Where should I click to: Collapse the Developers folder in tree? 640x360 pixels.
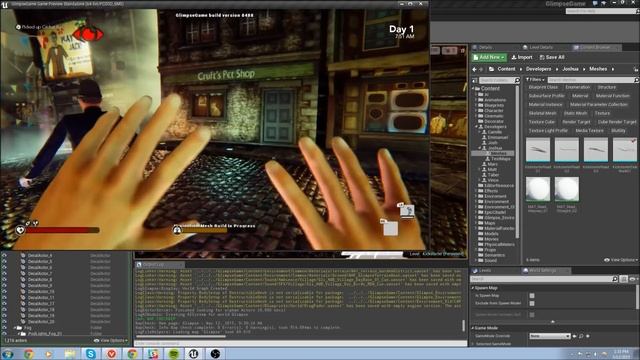[x=476, y=127]
